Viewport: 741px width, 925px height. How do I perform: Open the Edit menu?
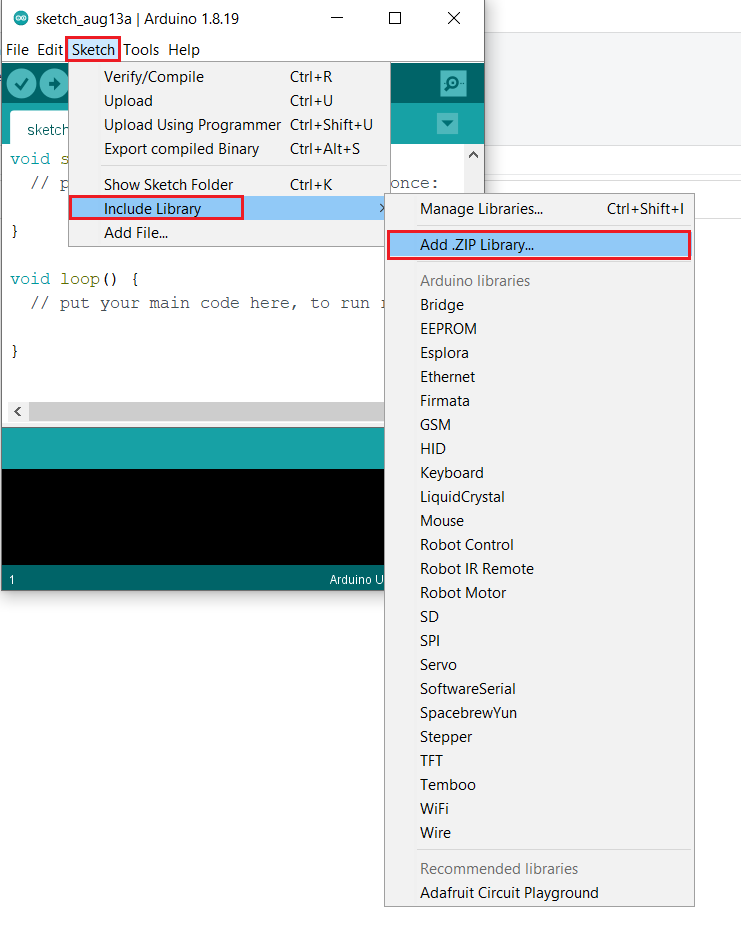[50, 50]
